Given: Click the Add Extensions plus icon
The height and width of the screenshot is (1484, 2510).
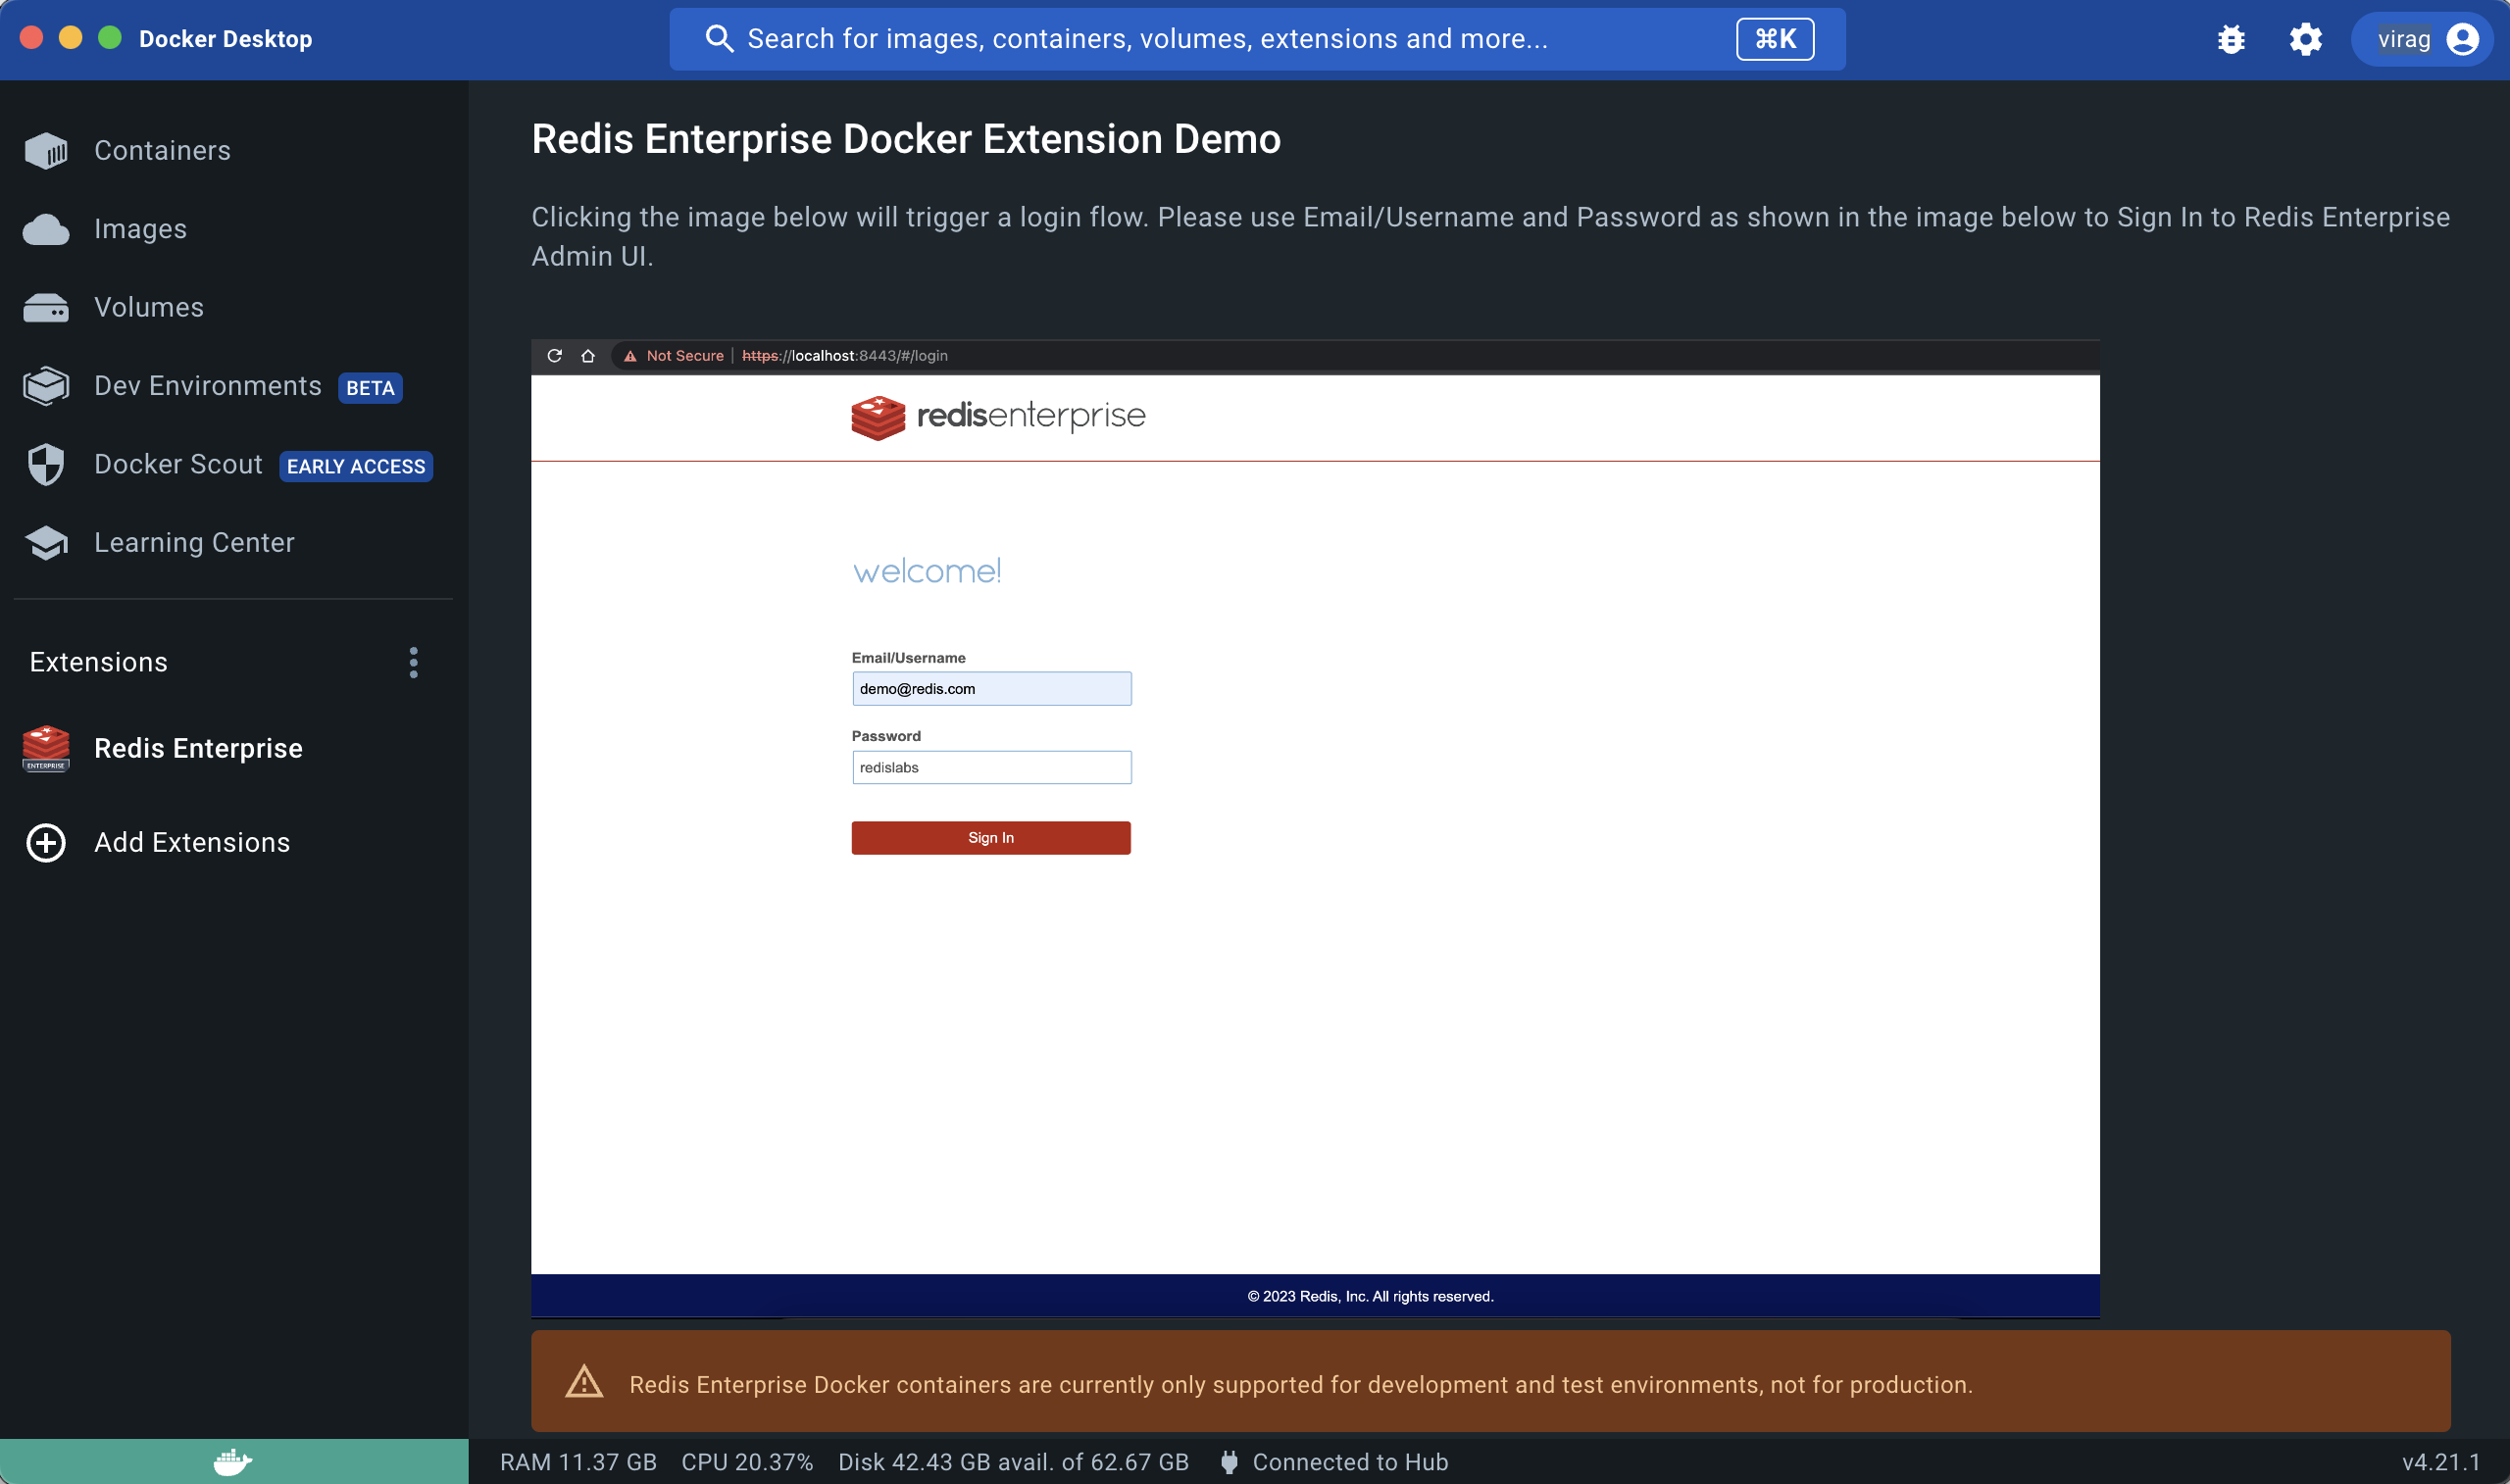Looking at the screenshot, I should click(x=46, y=843).
